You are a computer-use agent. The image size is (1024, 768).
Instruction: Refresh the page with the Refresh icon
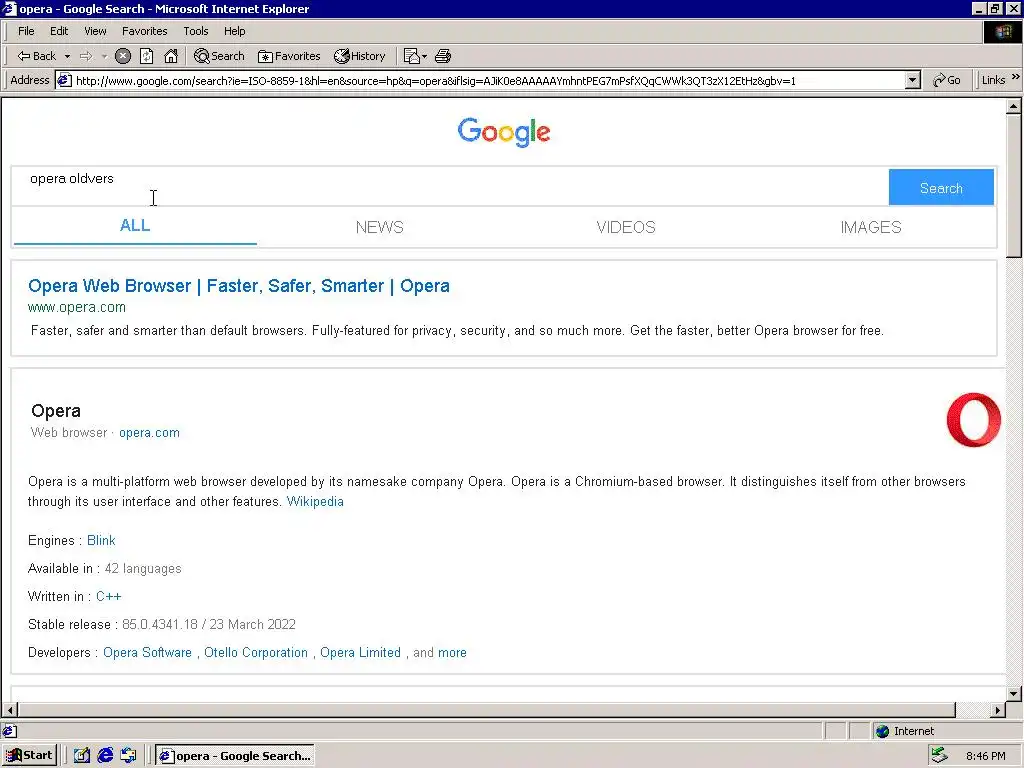147,56
